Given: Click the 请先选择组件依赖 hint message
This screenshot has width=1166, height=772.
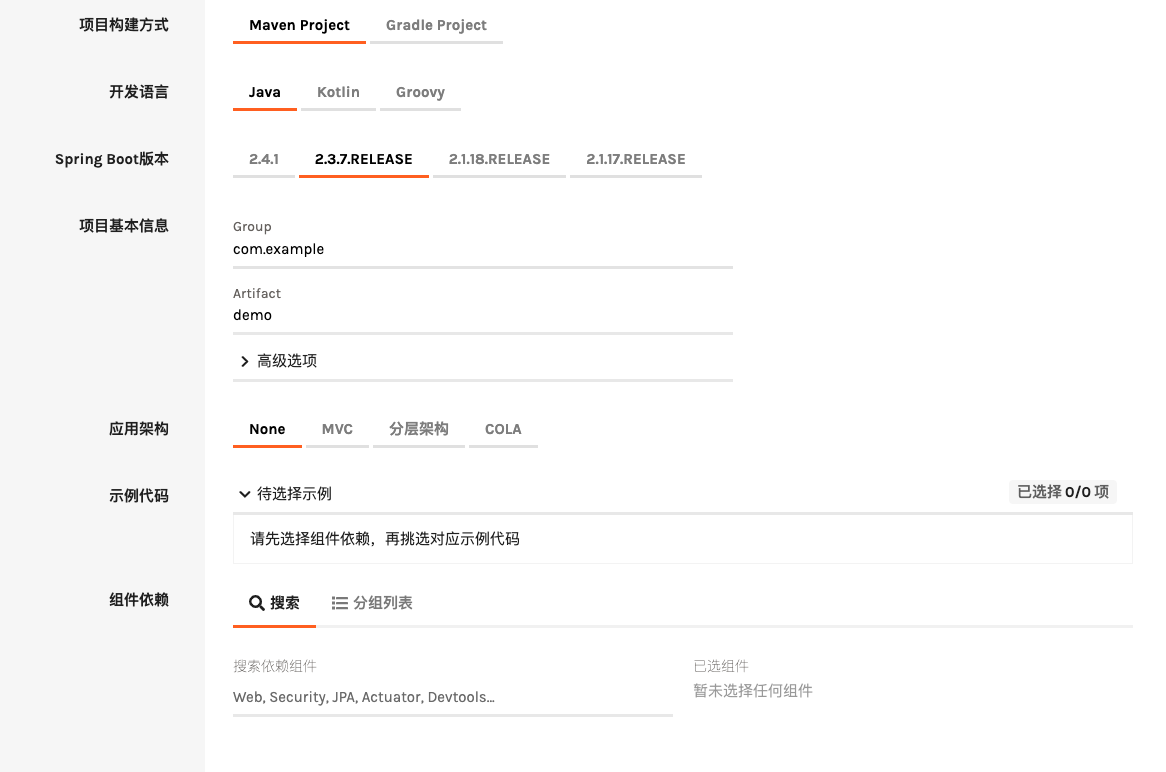Looking at the screenshot, I should tap(385, 538).
